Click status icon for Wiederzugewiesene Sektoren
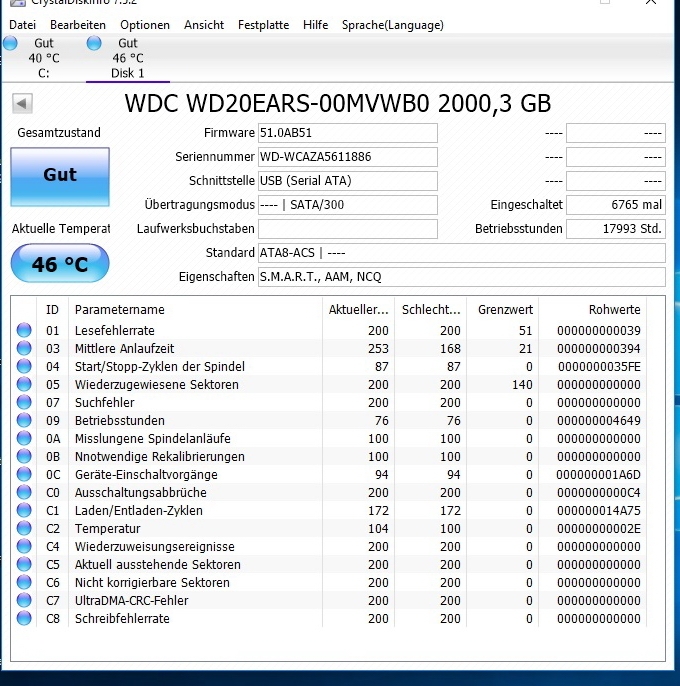The image size is (680, 686). click(x=24, y=384)
